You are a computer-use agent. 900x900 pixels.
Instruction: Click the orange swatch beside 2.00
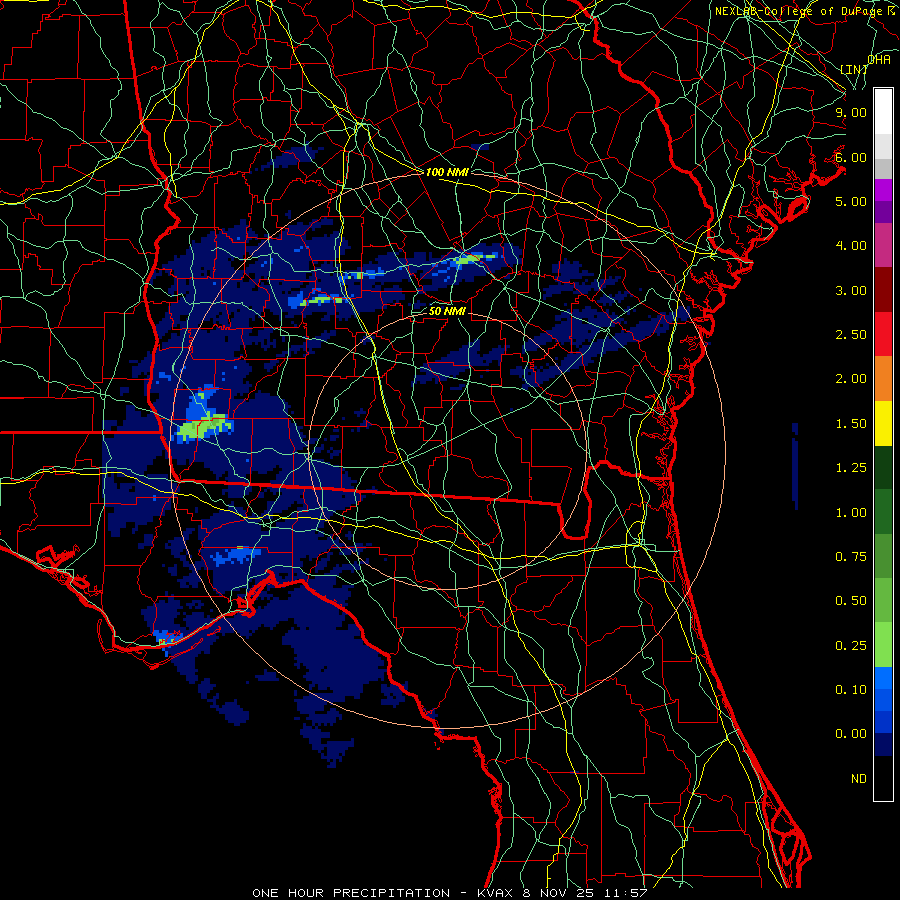point(883,378)
